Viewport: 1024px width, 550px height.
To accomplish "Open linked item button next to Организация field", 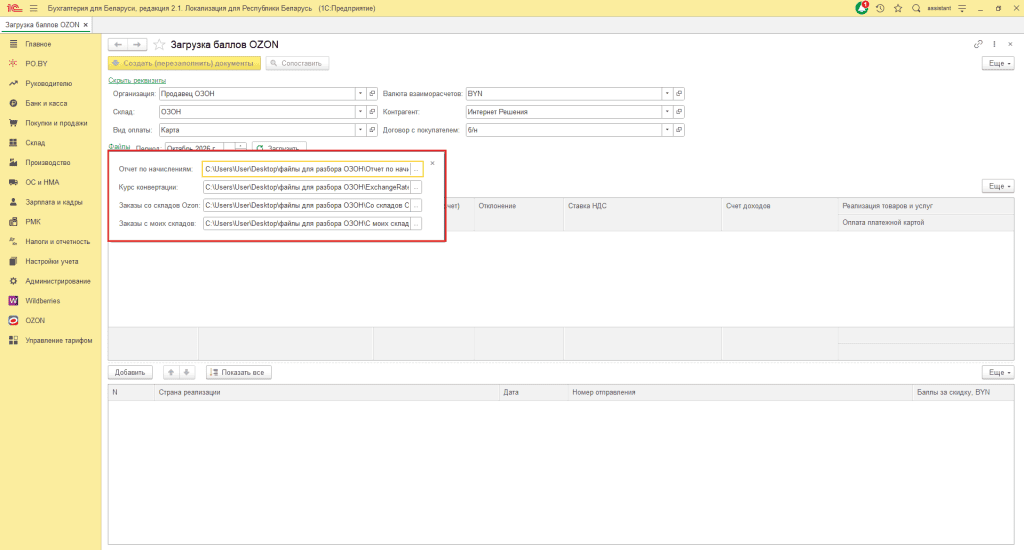I will (372, 93).
